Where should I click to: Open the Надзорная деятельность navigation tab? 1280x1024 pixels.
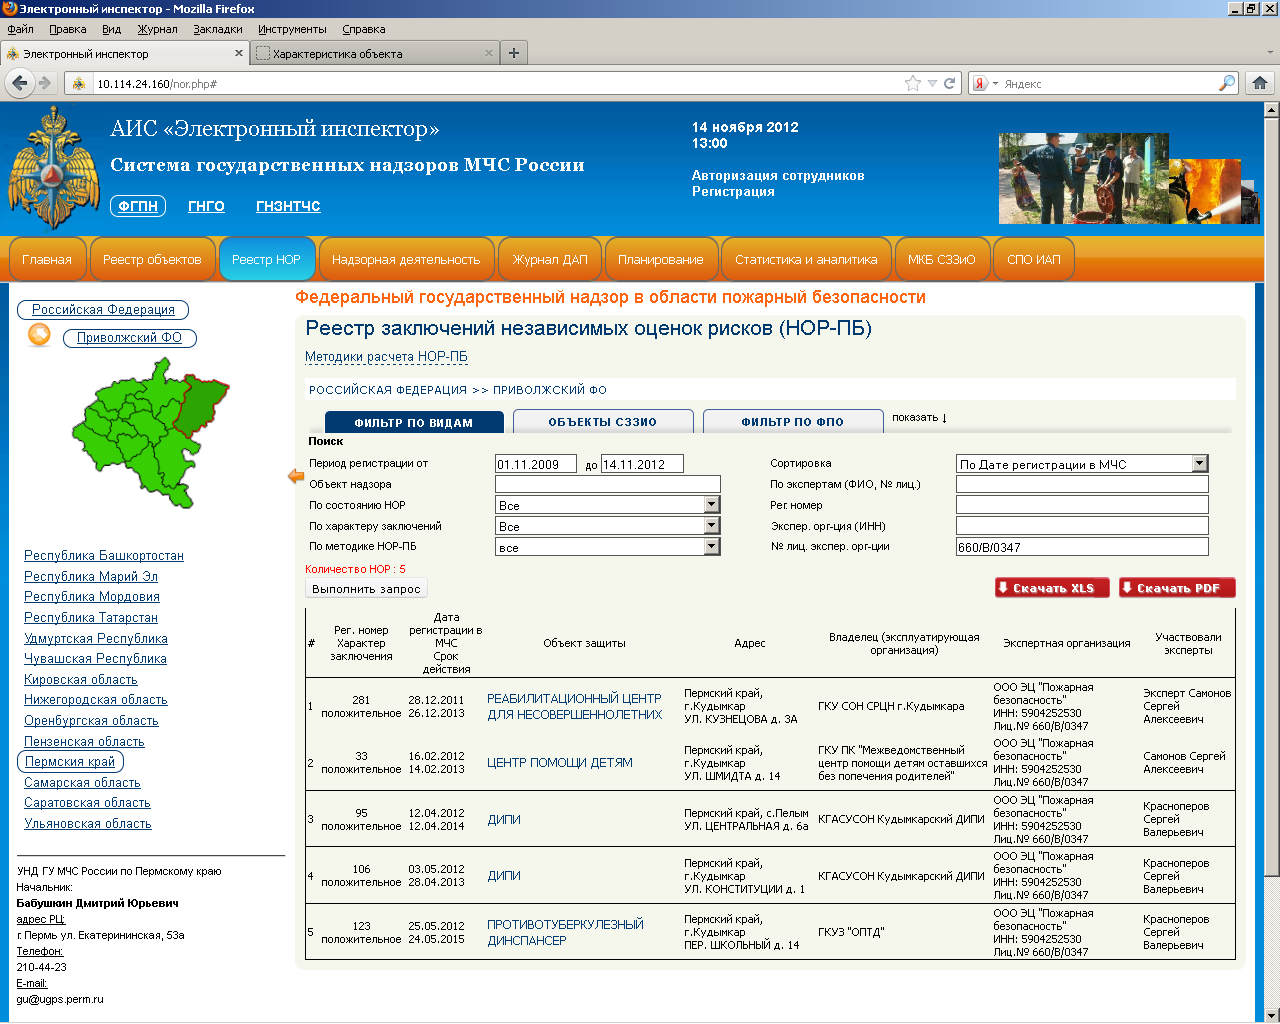tap(406, 259)
